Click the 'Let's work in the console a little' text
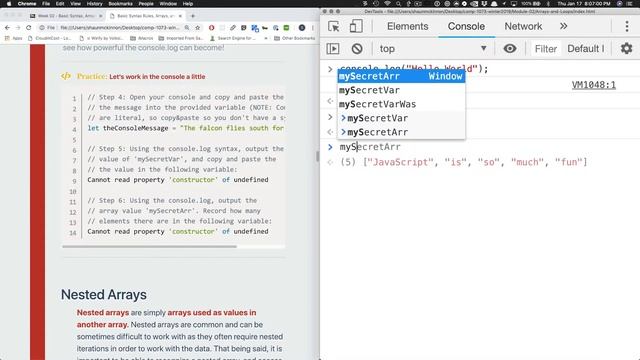The height and width of the screenshot is (360, 640). 157,77
